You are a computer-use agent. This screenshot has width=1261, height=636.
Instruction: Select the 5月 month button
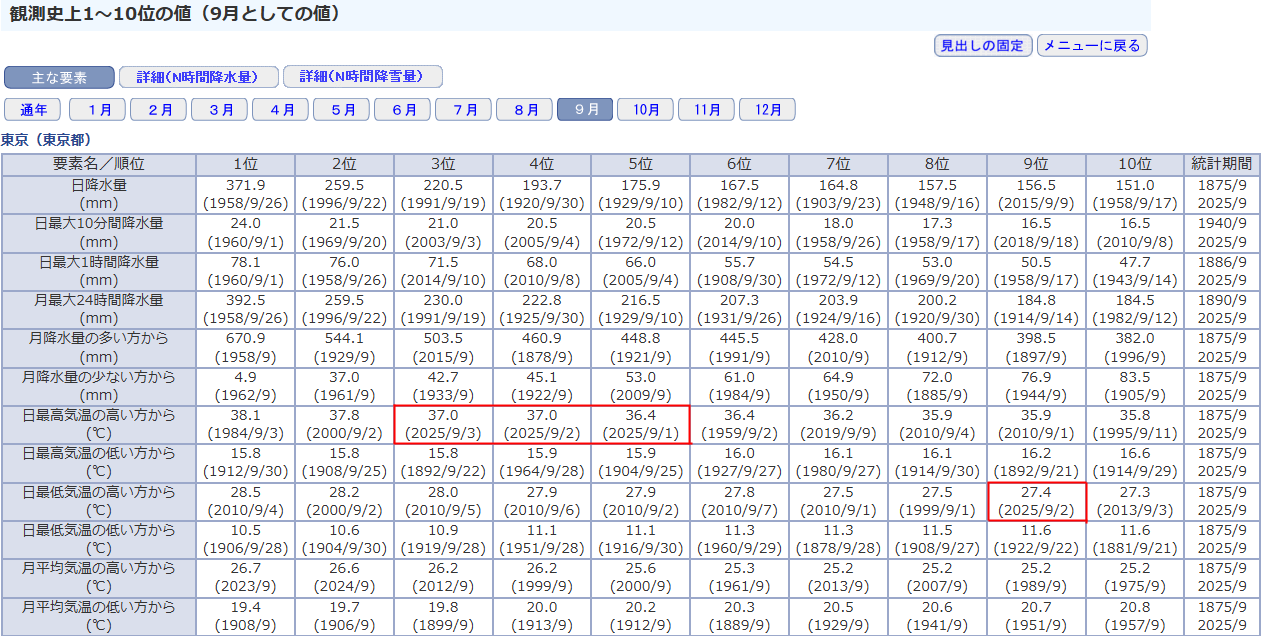[341, 110]
